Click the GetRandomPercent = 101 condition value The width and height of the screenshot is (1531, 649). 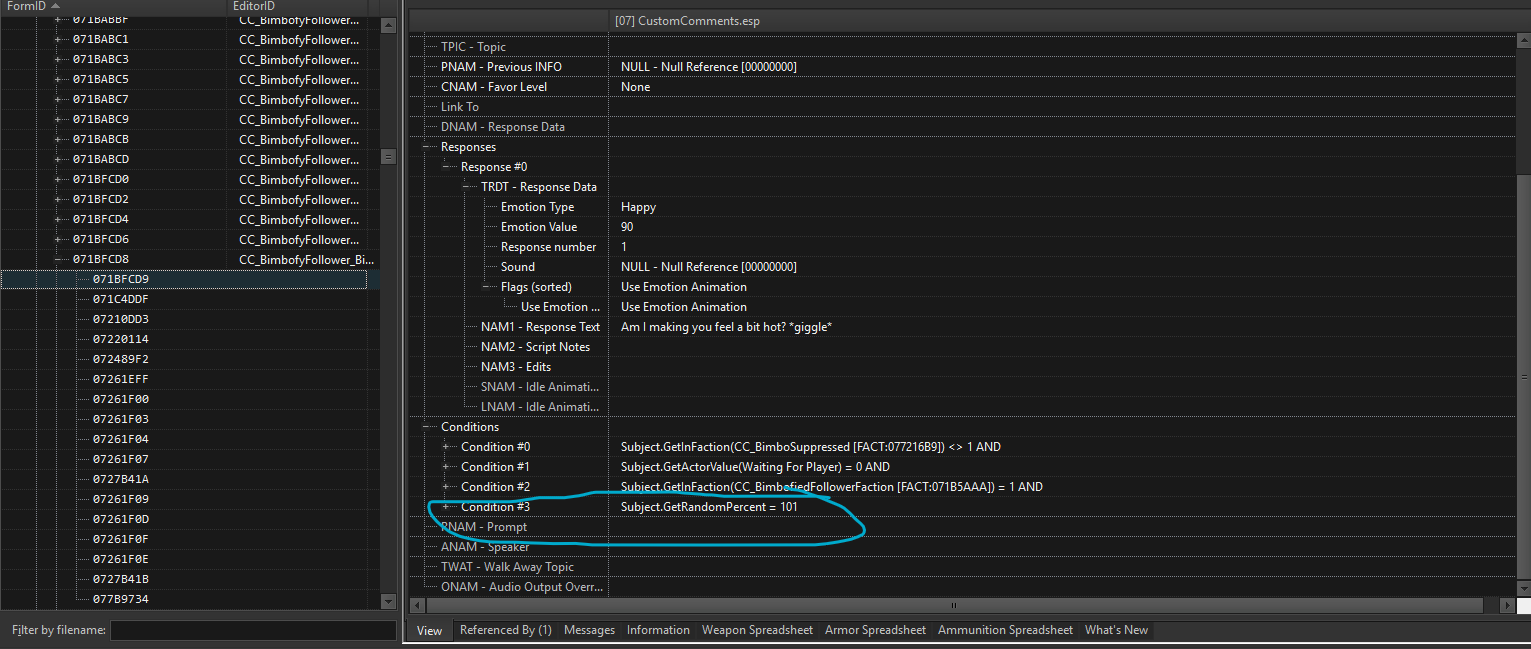[x=709, y=507]
